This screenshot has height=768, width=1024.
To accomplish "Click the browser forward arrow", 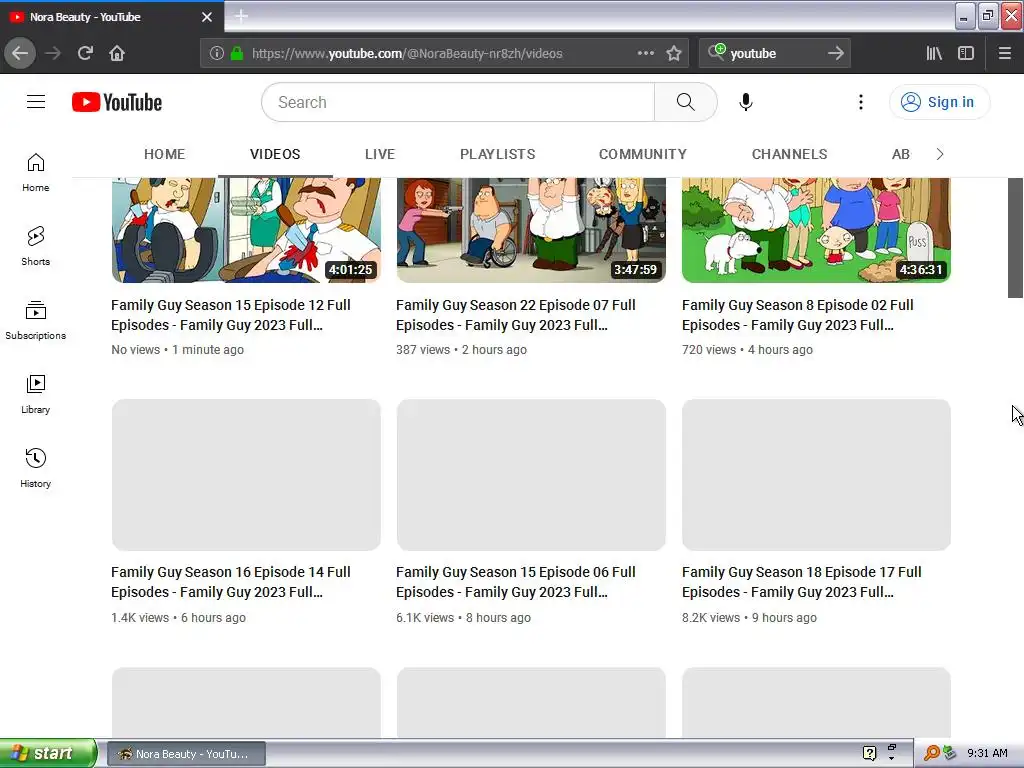I will pyautogui.click(x=53, y=53).
